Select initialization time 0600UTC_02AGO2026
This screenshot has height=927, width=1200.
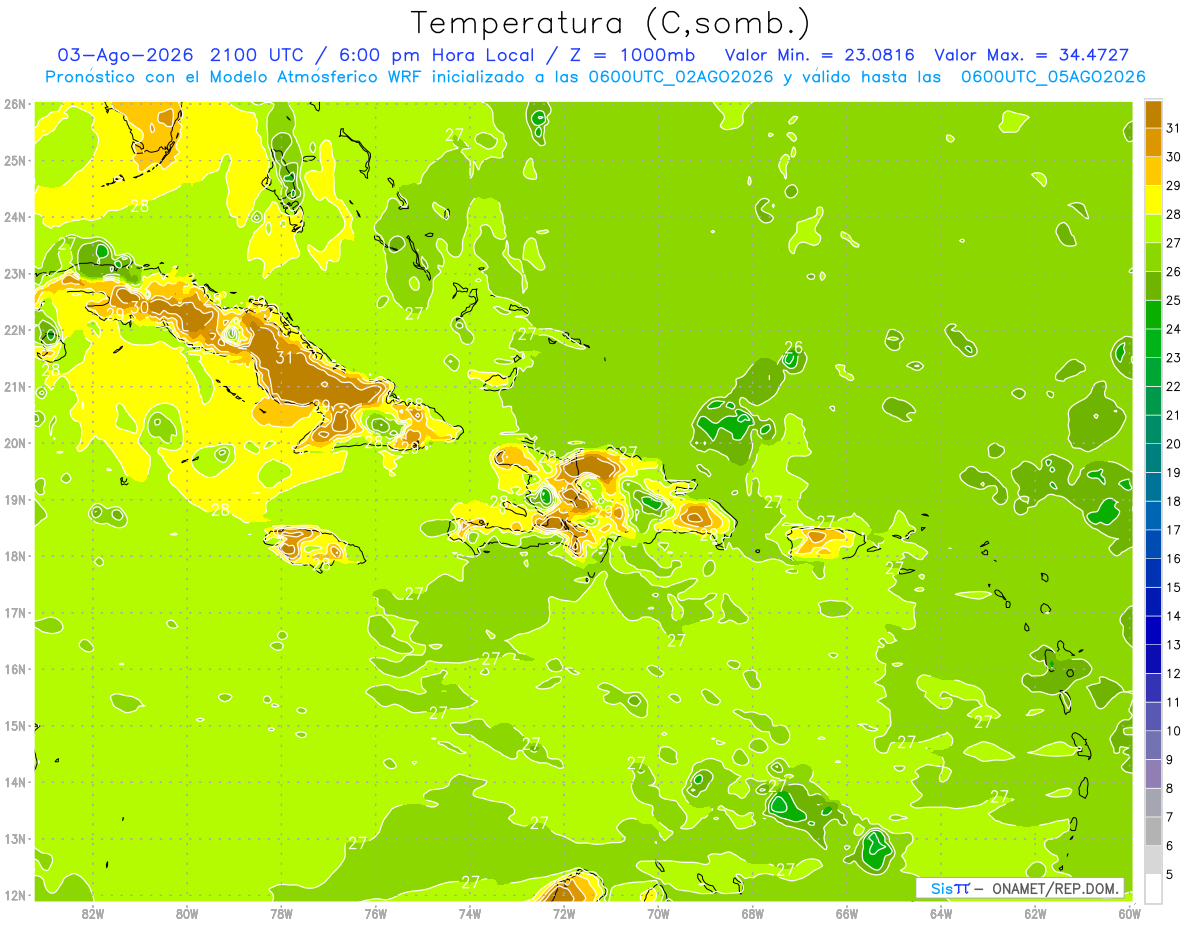pos(681,77)
